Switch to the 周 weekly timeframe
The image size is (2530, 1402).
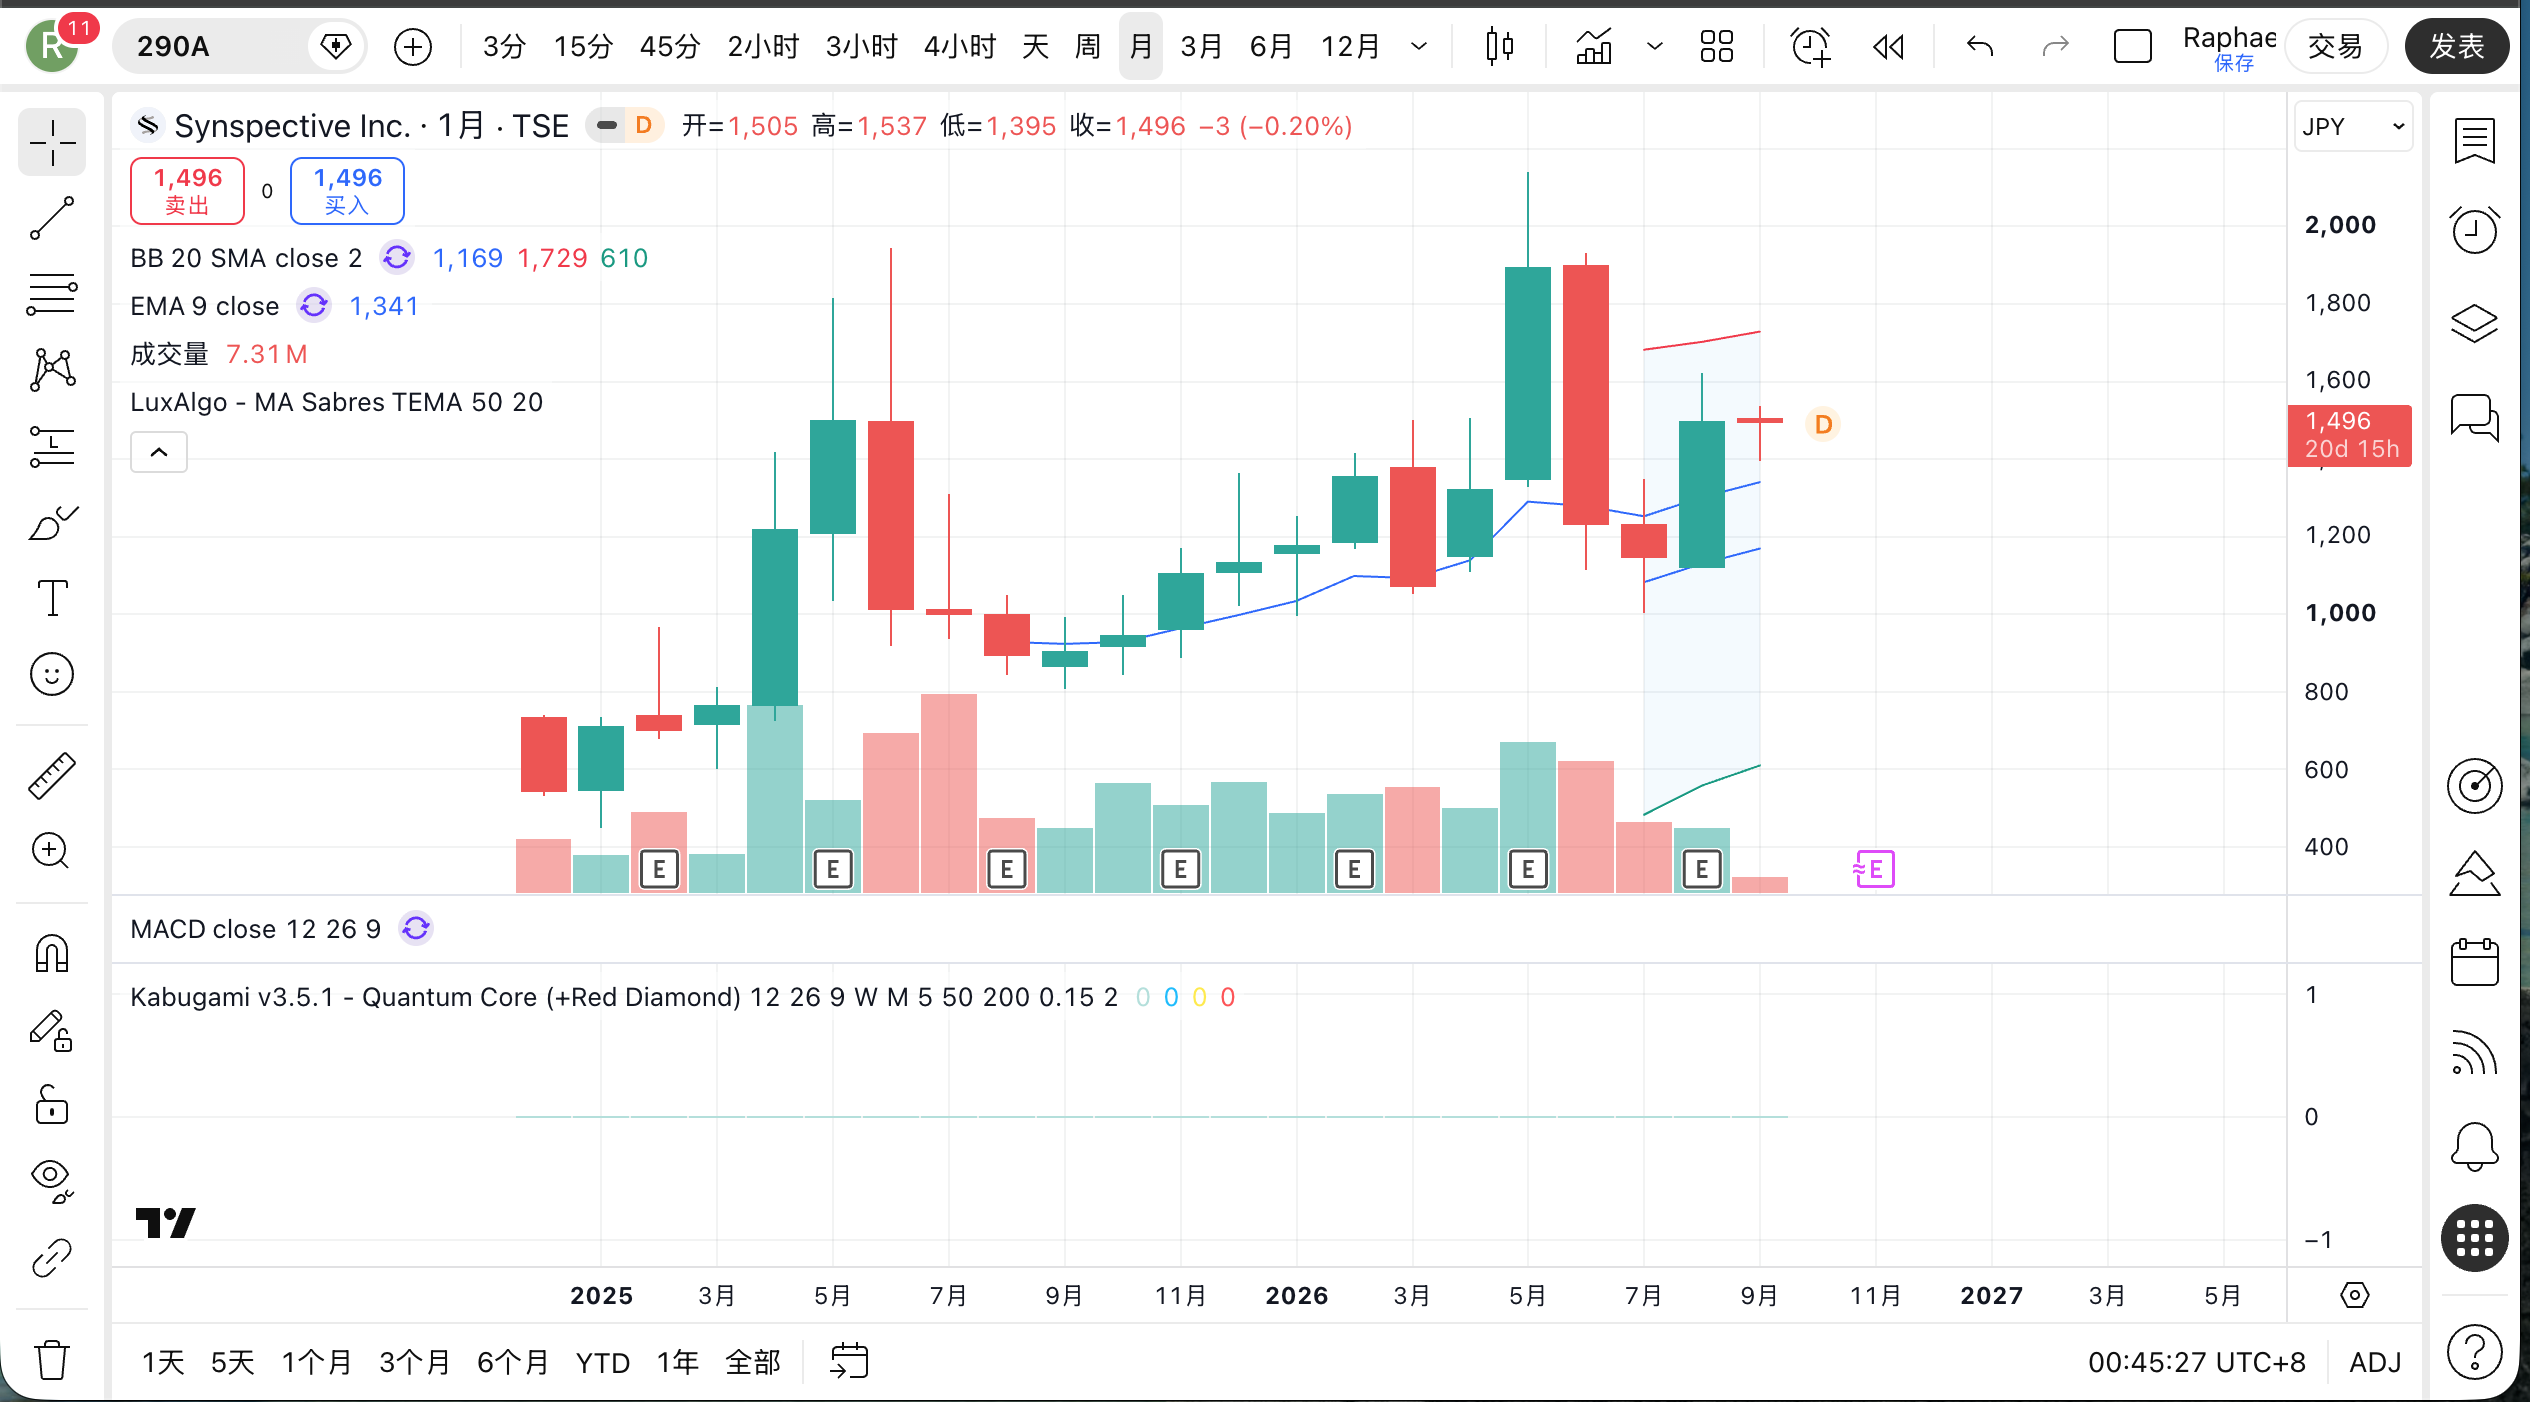[x=1087, y=46]
